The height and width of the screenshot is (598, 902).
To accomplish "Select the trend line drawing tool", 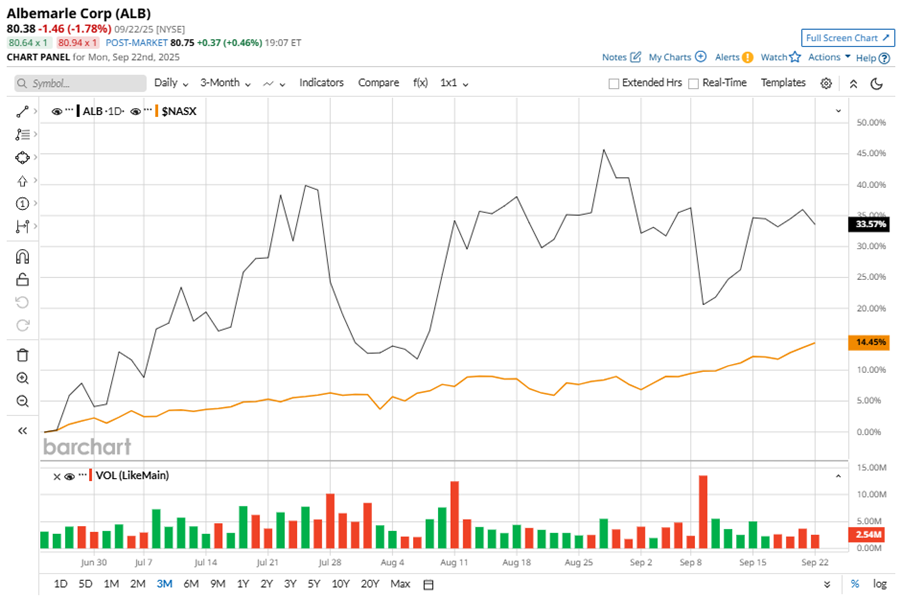I will point(22,112).
